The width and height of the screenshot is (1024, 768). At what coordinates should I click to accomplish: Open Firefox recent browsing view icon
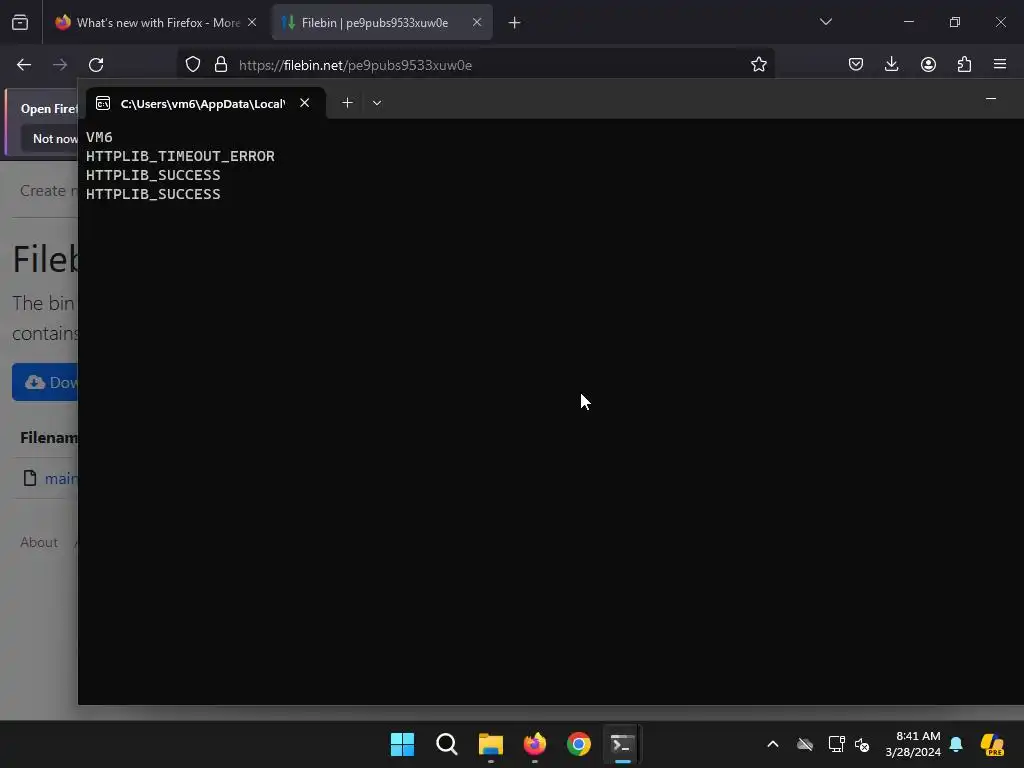coord(20,23)
